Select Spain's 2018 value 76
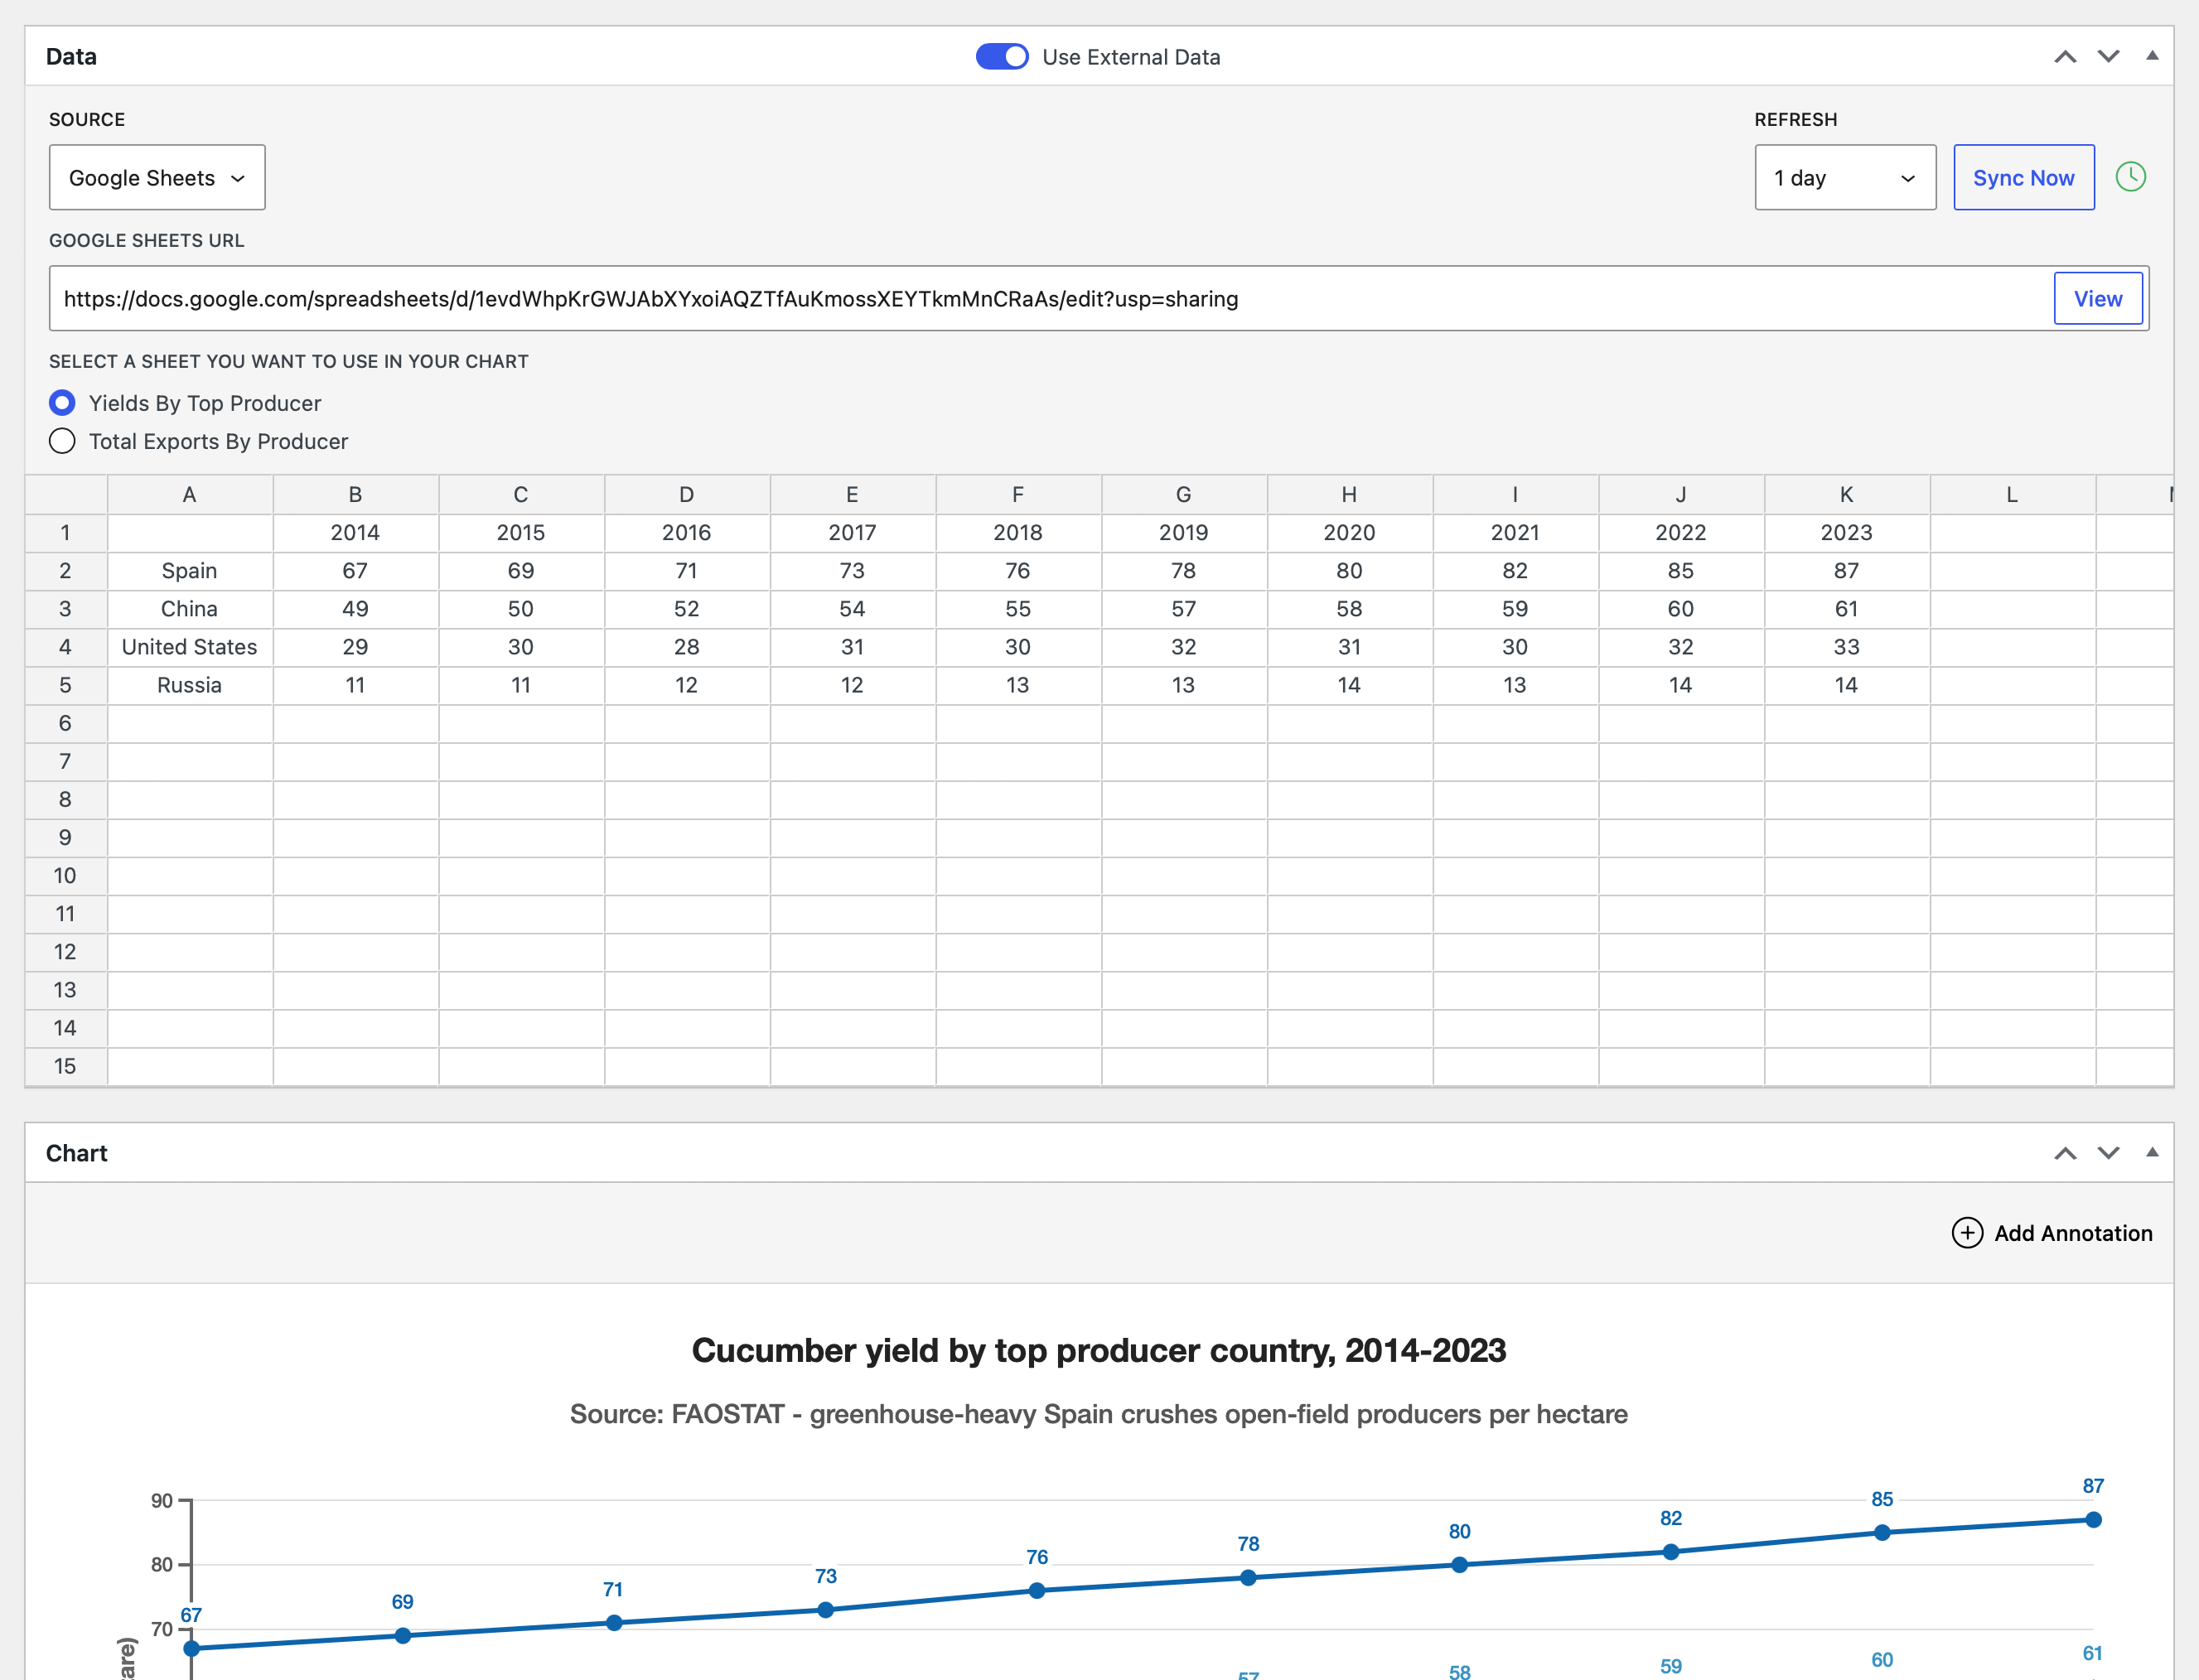 pos(1018,571)
